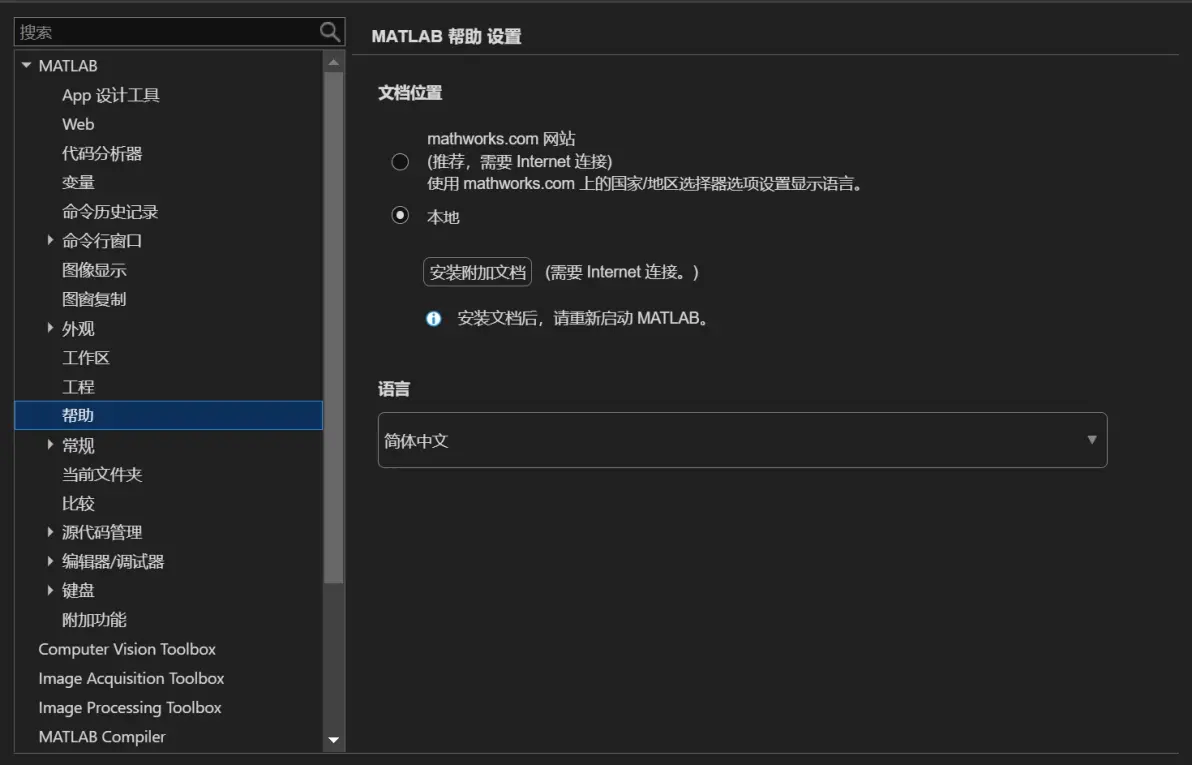Click the 安装附加文档 button
The width and height of the screenshot is (1192, 765).
(477, 272)
